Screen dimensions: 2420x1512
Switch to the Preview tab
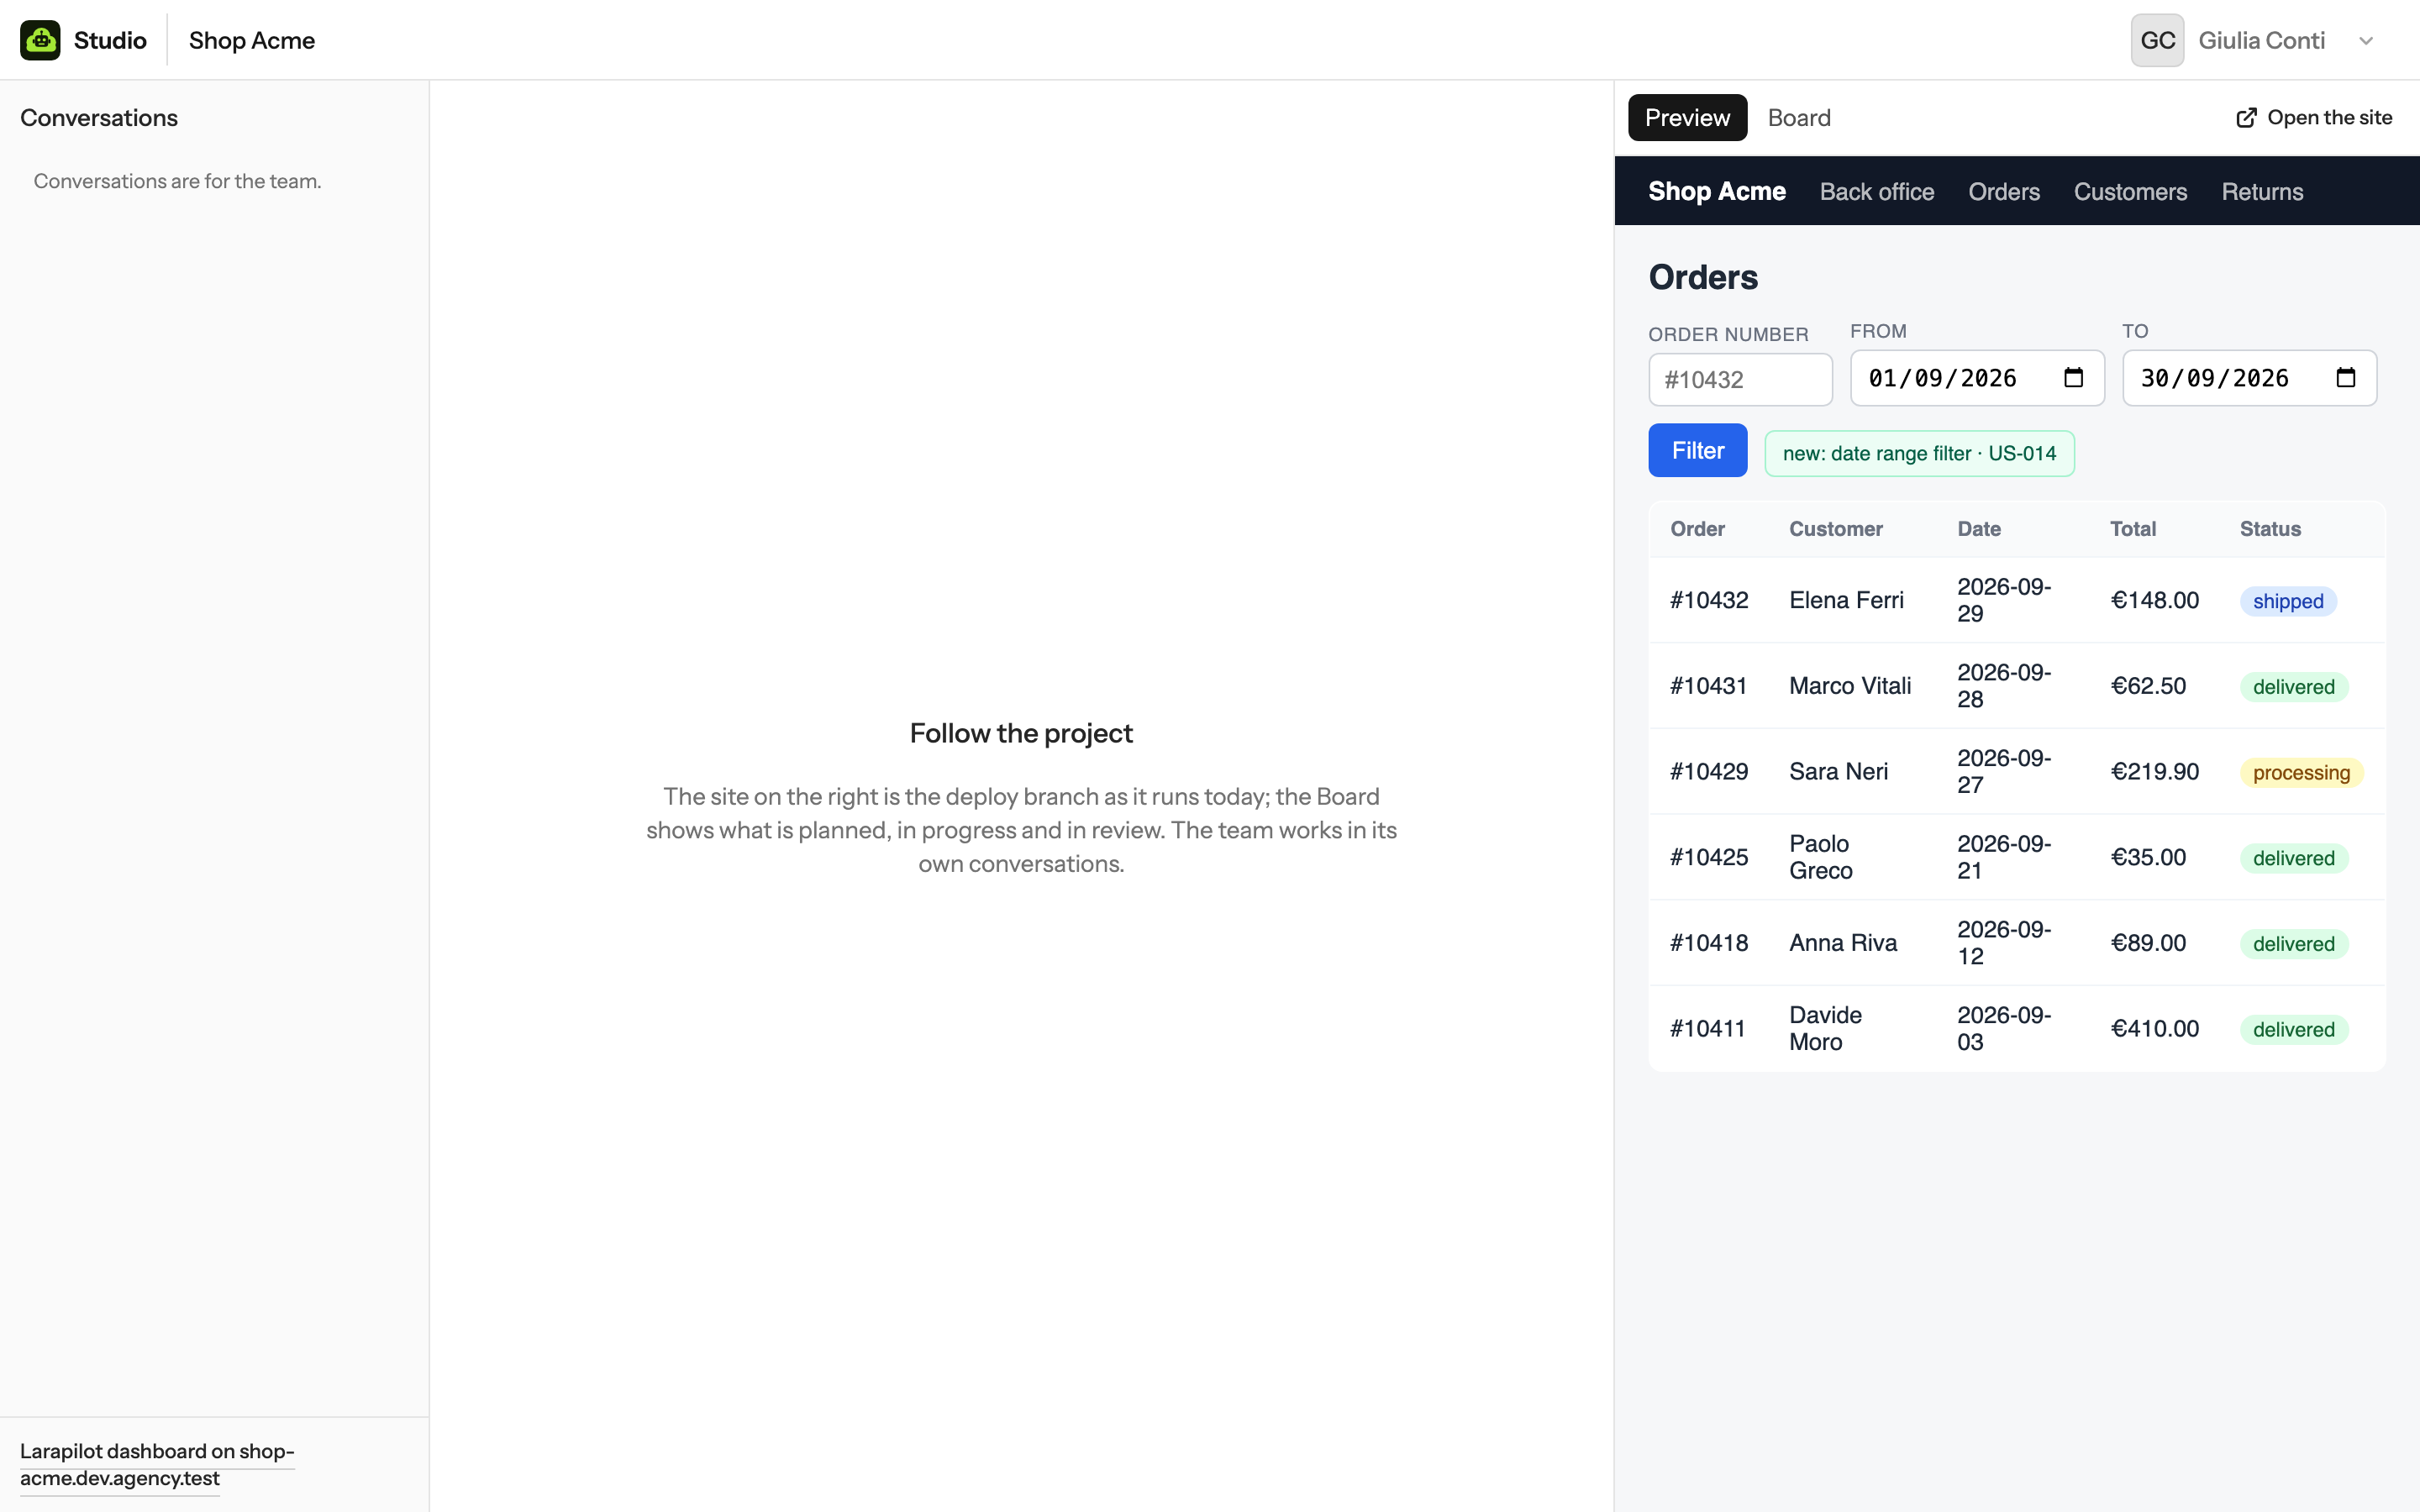[1687, 118]
